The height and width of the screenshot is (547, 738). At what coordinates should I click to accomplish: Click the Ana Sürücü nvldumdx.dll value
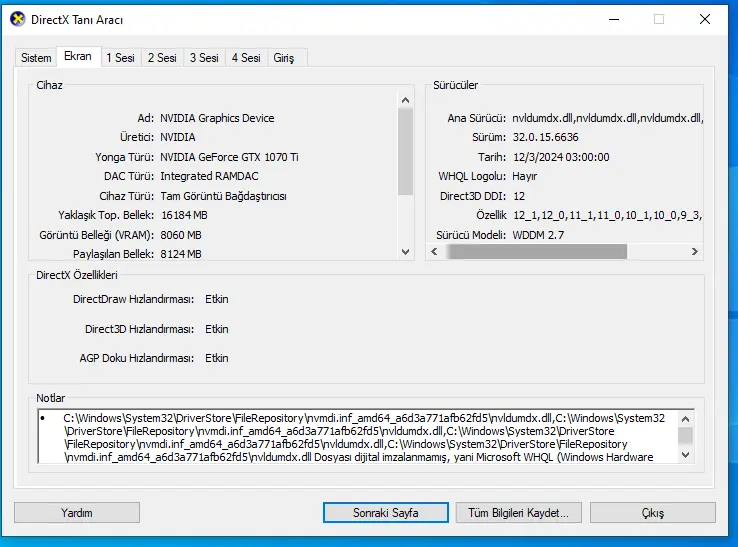tap(608, 118)
